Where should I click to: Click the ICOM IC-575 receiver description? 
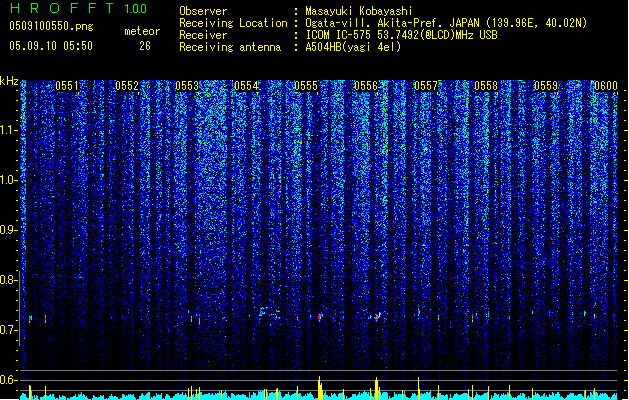[401, 35]
